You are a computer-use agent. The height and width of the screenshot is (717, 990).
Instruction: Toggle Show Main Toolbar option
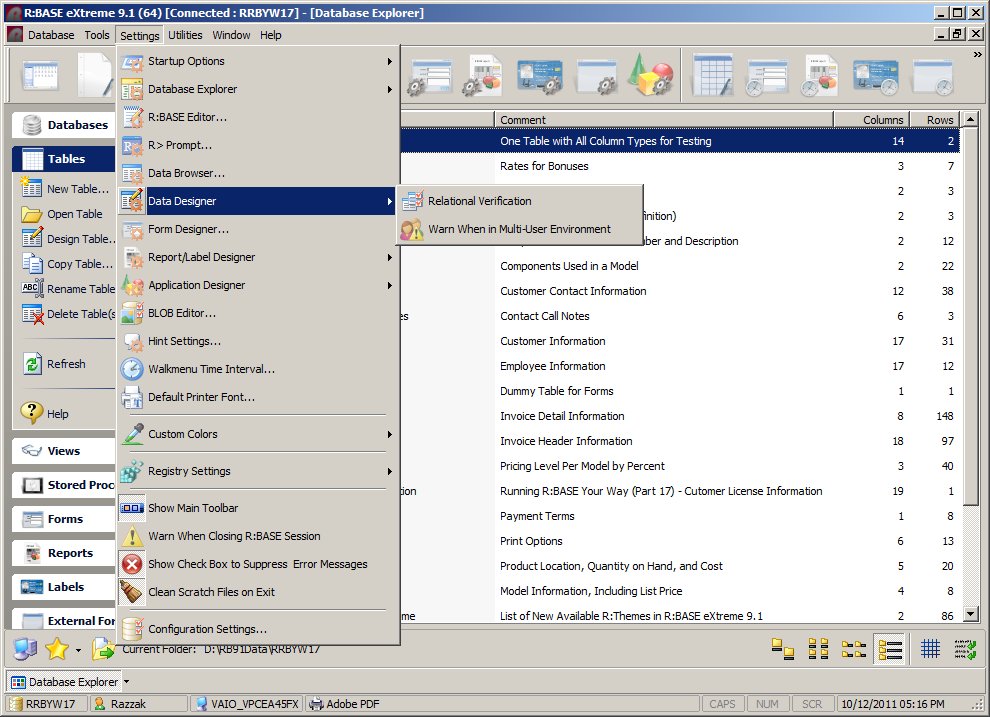pos(193,508)
